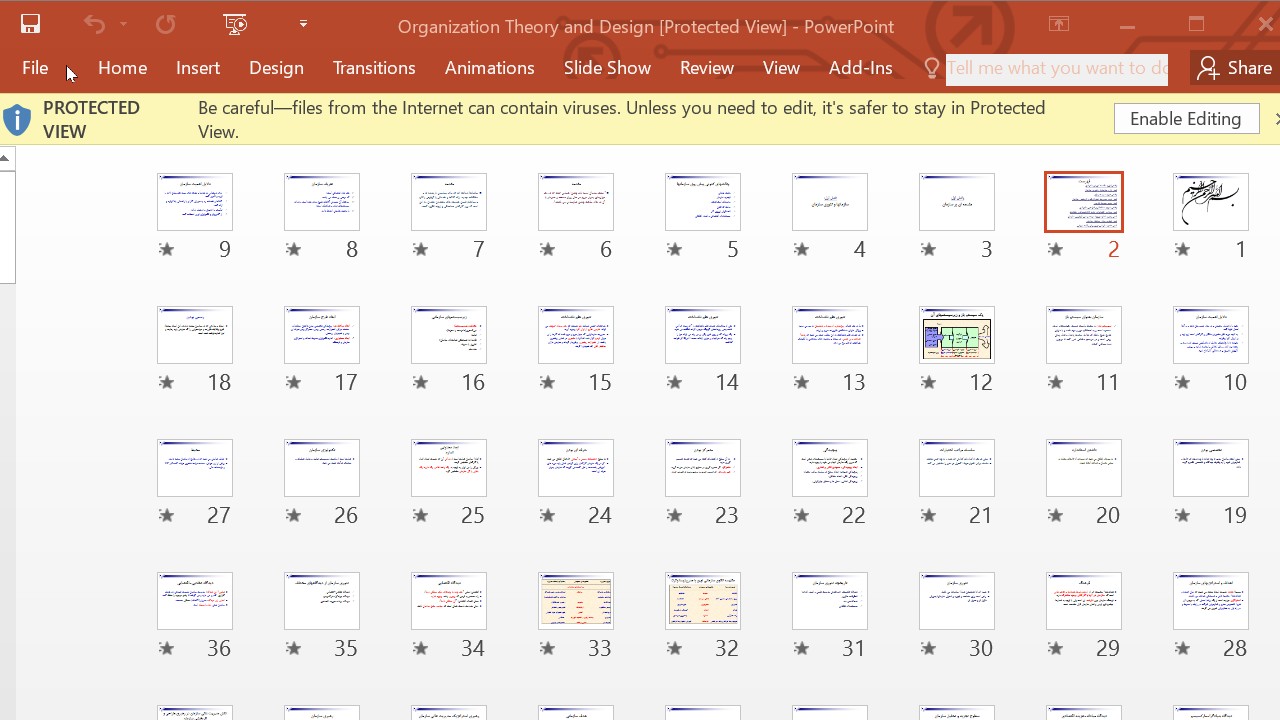The image size is (1280, 720).
Task: Click the transition star under slide 20
Action: tap(1056, 516)
